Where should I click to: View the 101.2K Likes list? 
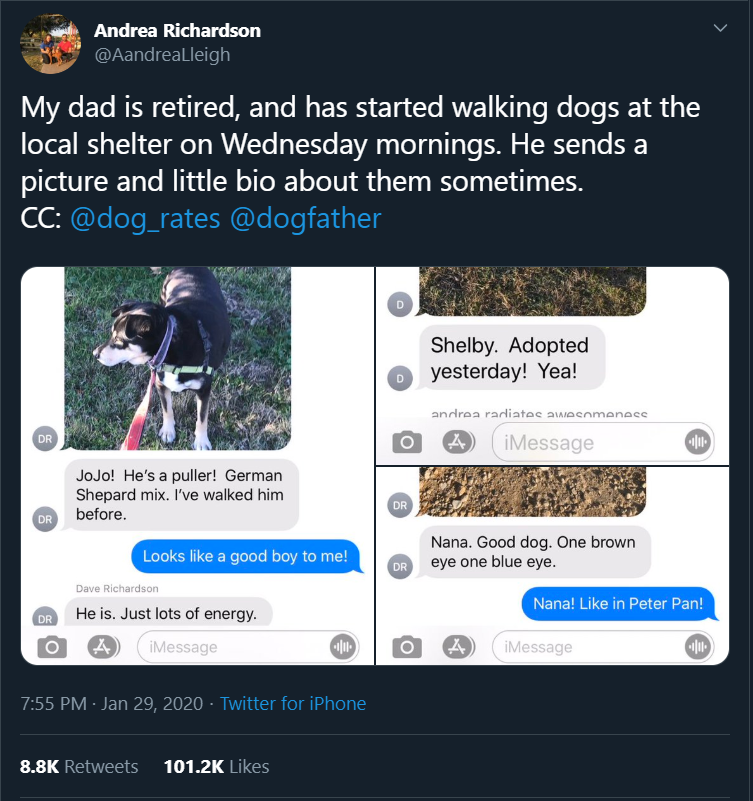click(216, 767)
